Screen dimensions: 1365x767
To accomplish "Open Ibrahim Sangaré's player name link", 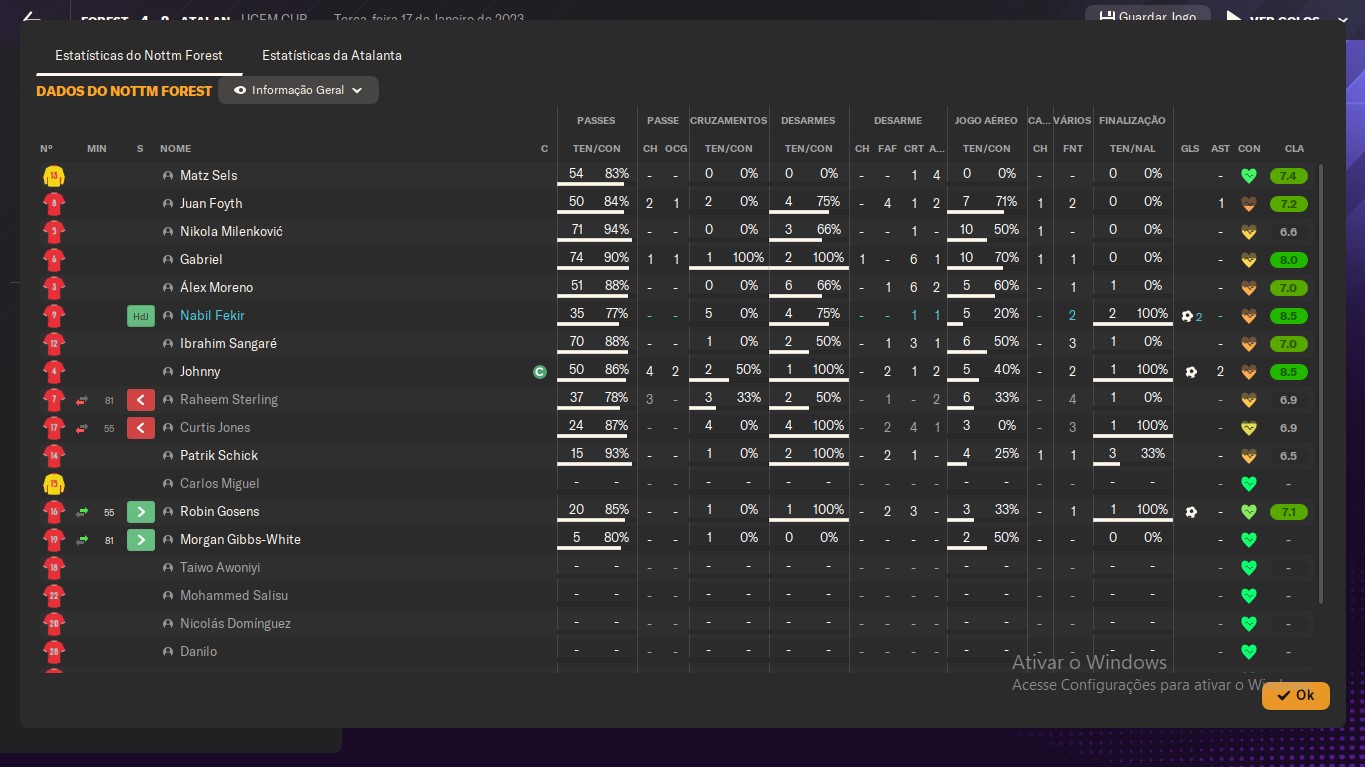I will [228, 344].
